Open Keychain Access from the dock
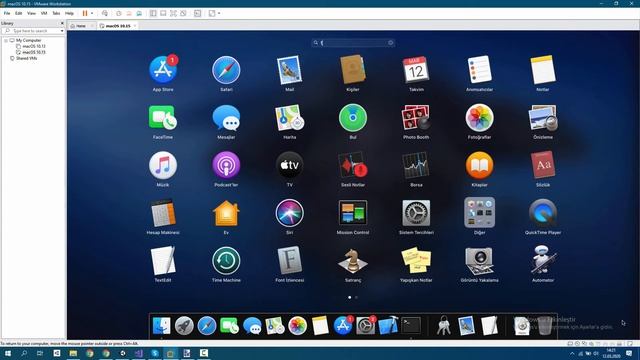Image resolution: width=640 pixels, height=360 pixels. click(x=444, y=326)
